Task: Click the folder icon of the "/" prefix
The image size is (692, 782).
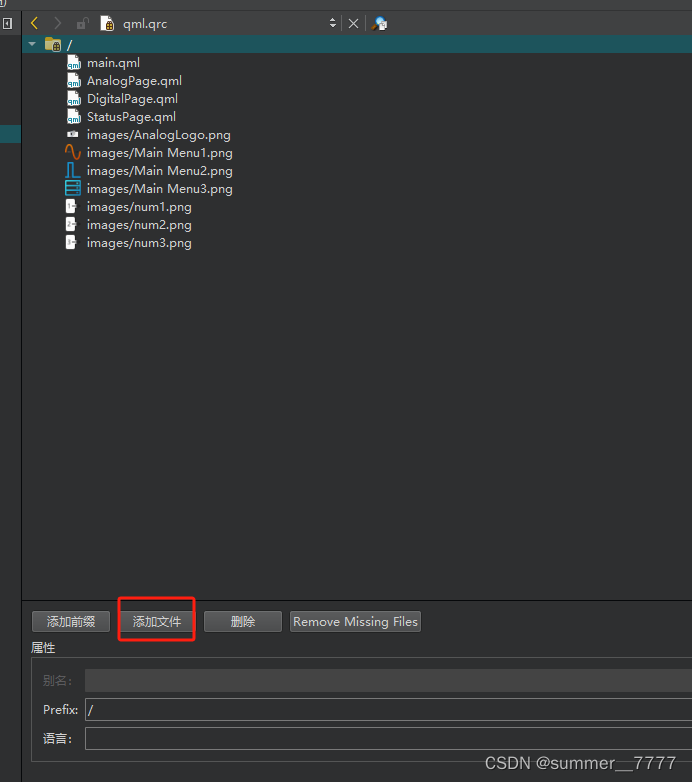Action: (53, 44)
